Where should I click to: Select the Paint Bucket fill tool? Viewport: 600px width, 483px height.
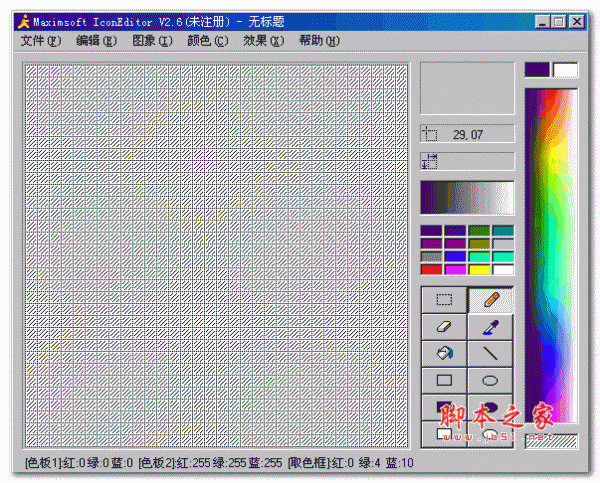tap(444, 354)
